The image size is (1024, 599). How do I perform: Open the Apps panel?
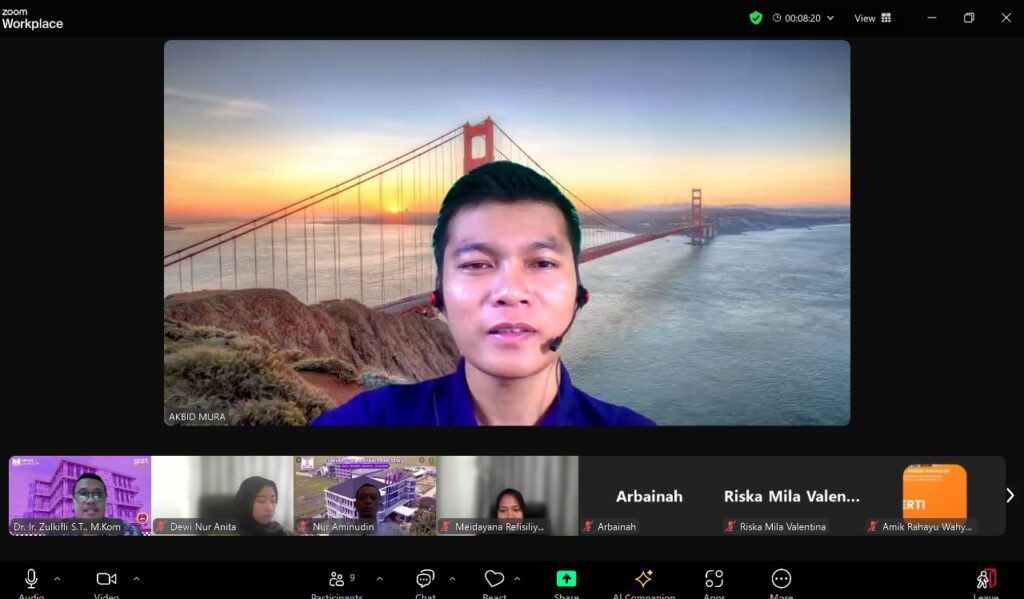pyautogui.click(x=714, y=580)
